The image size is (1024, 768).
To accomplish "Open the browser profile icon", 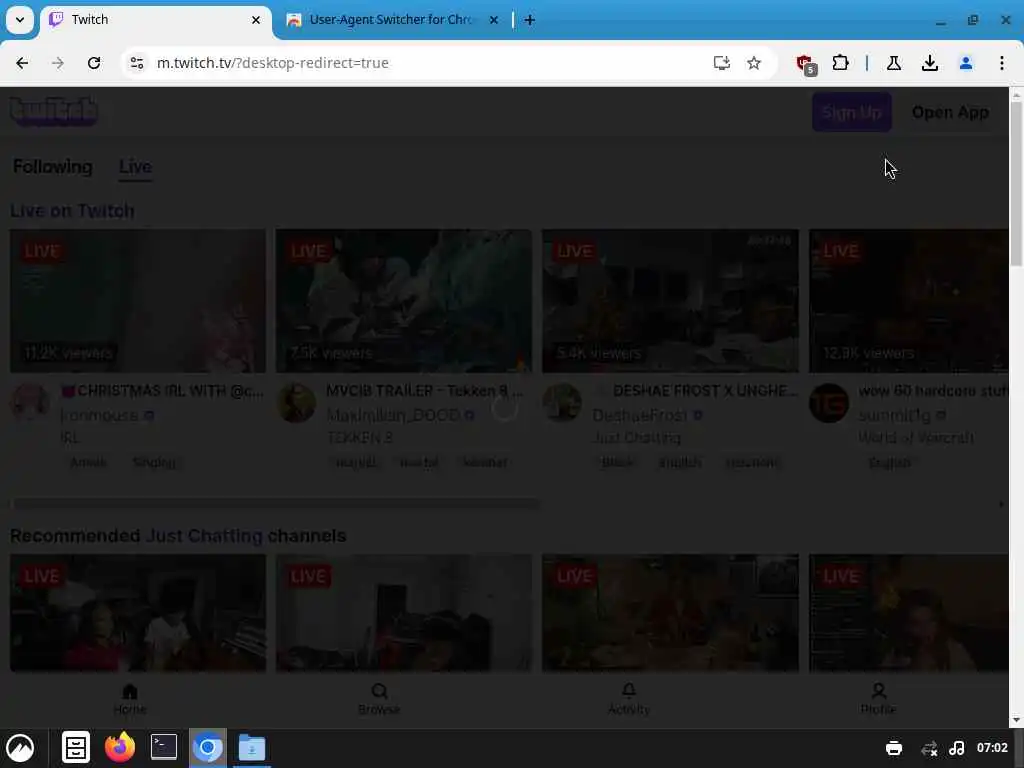I will 966,63.
